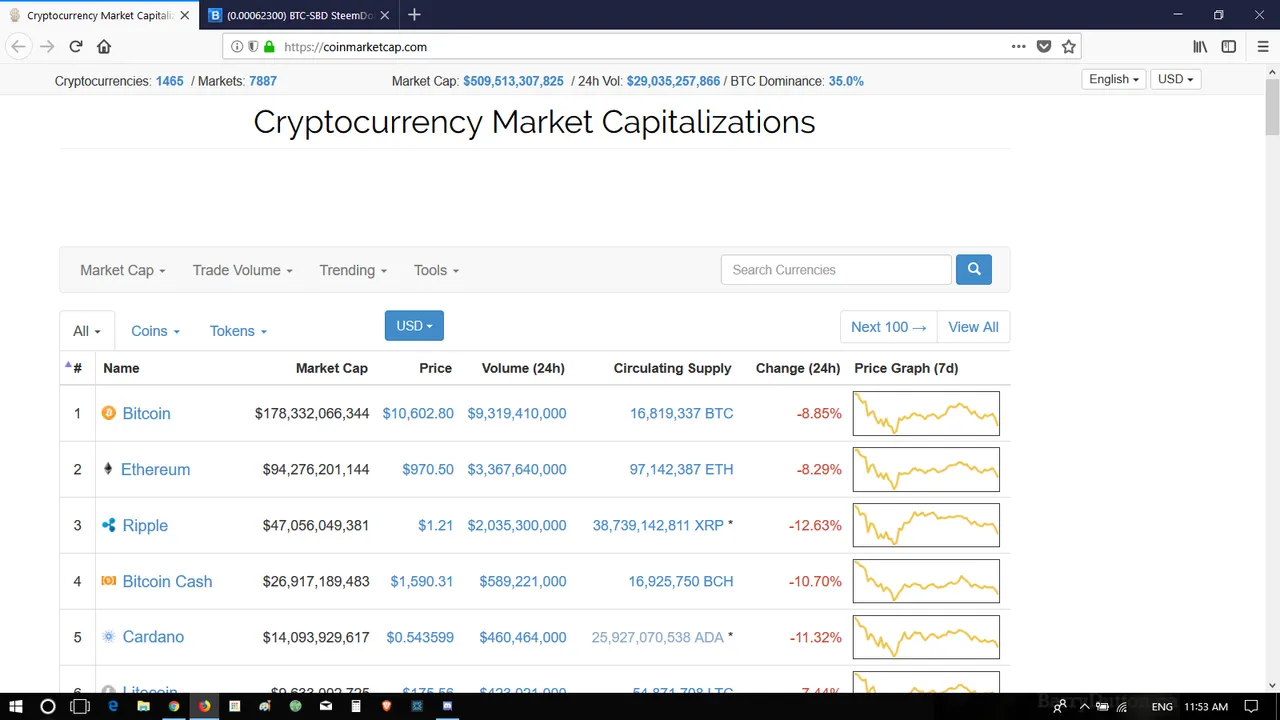The height and width of the screenshot is (720, 1280).
Task: Open Cortana search circle
Action: [x=48, y=706]
